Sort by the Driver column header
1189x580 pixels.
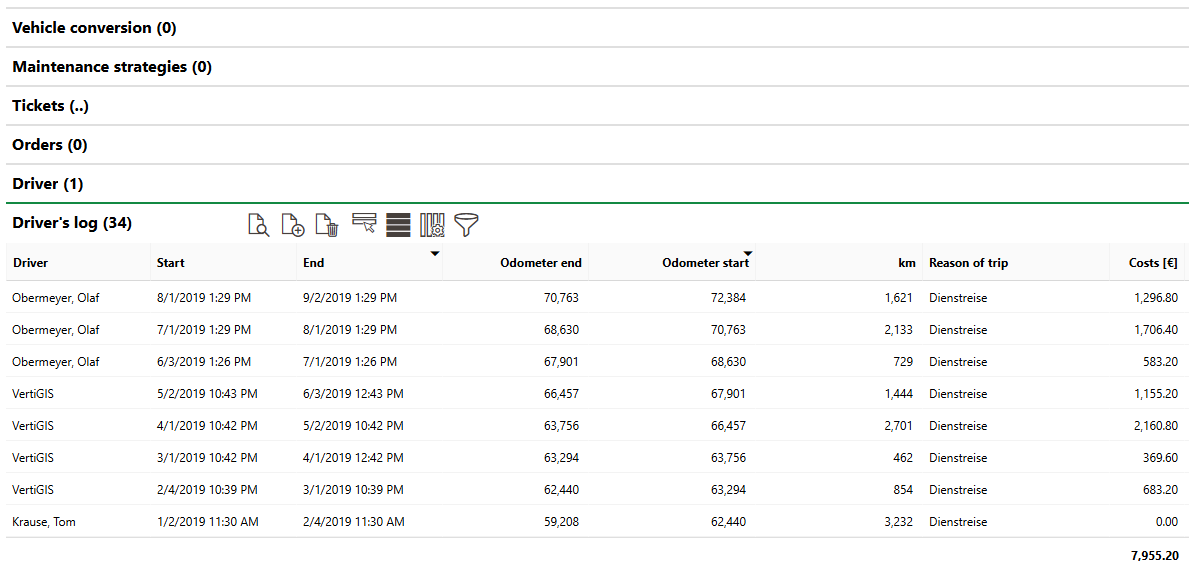[30, 263]
